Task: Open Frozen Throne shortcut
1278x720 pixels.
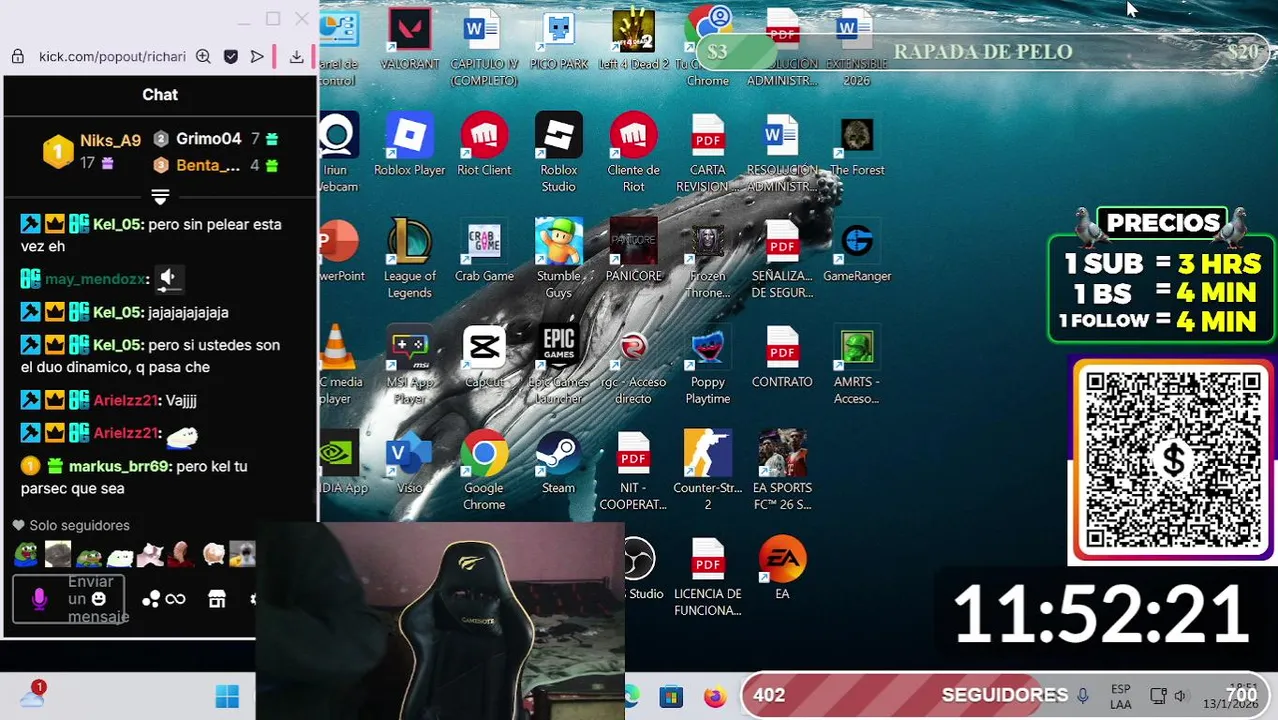Action: (708, 260)
